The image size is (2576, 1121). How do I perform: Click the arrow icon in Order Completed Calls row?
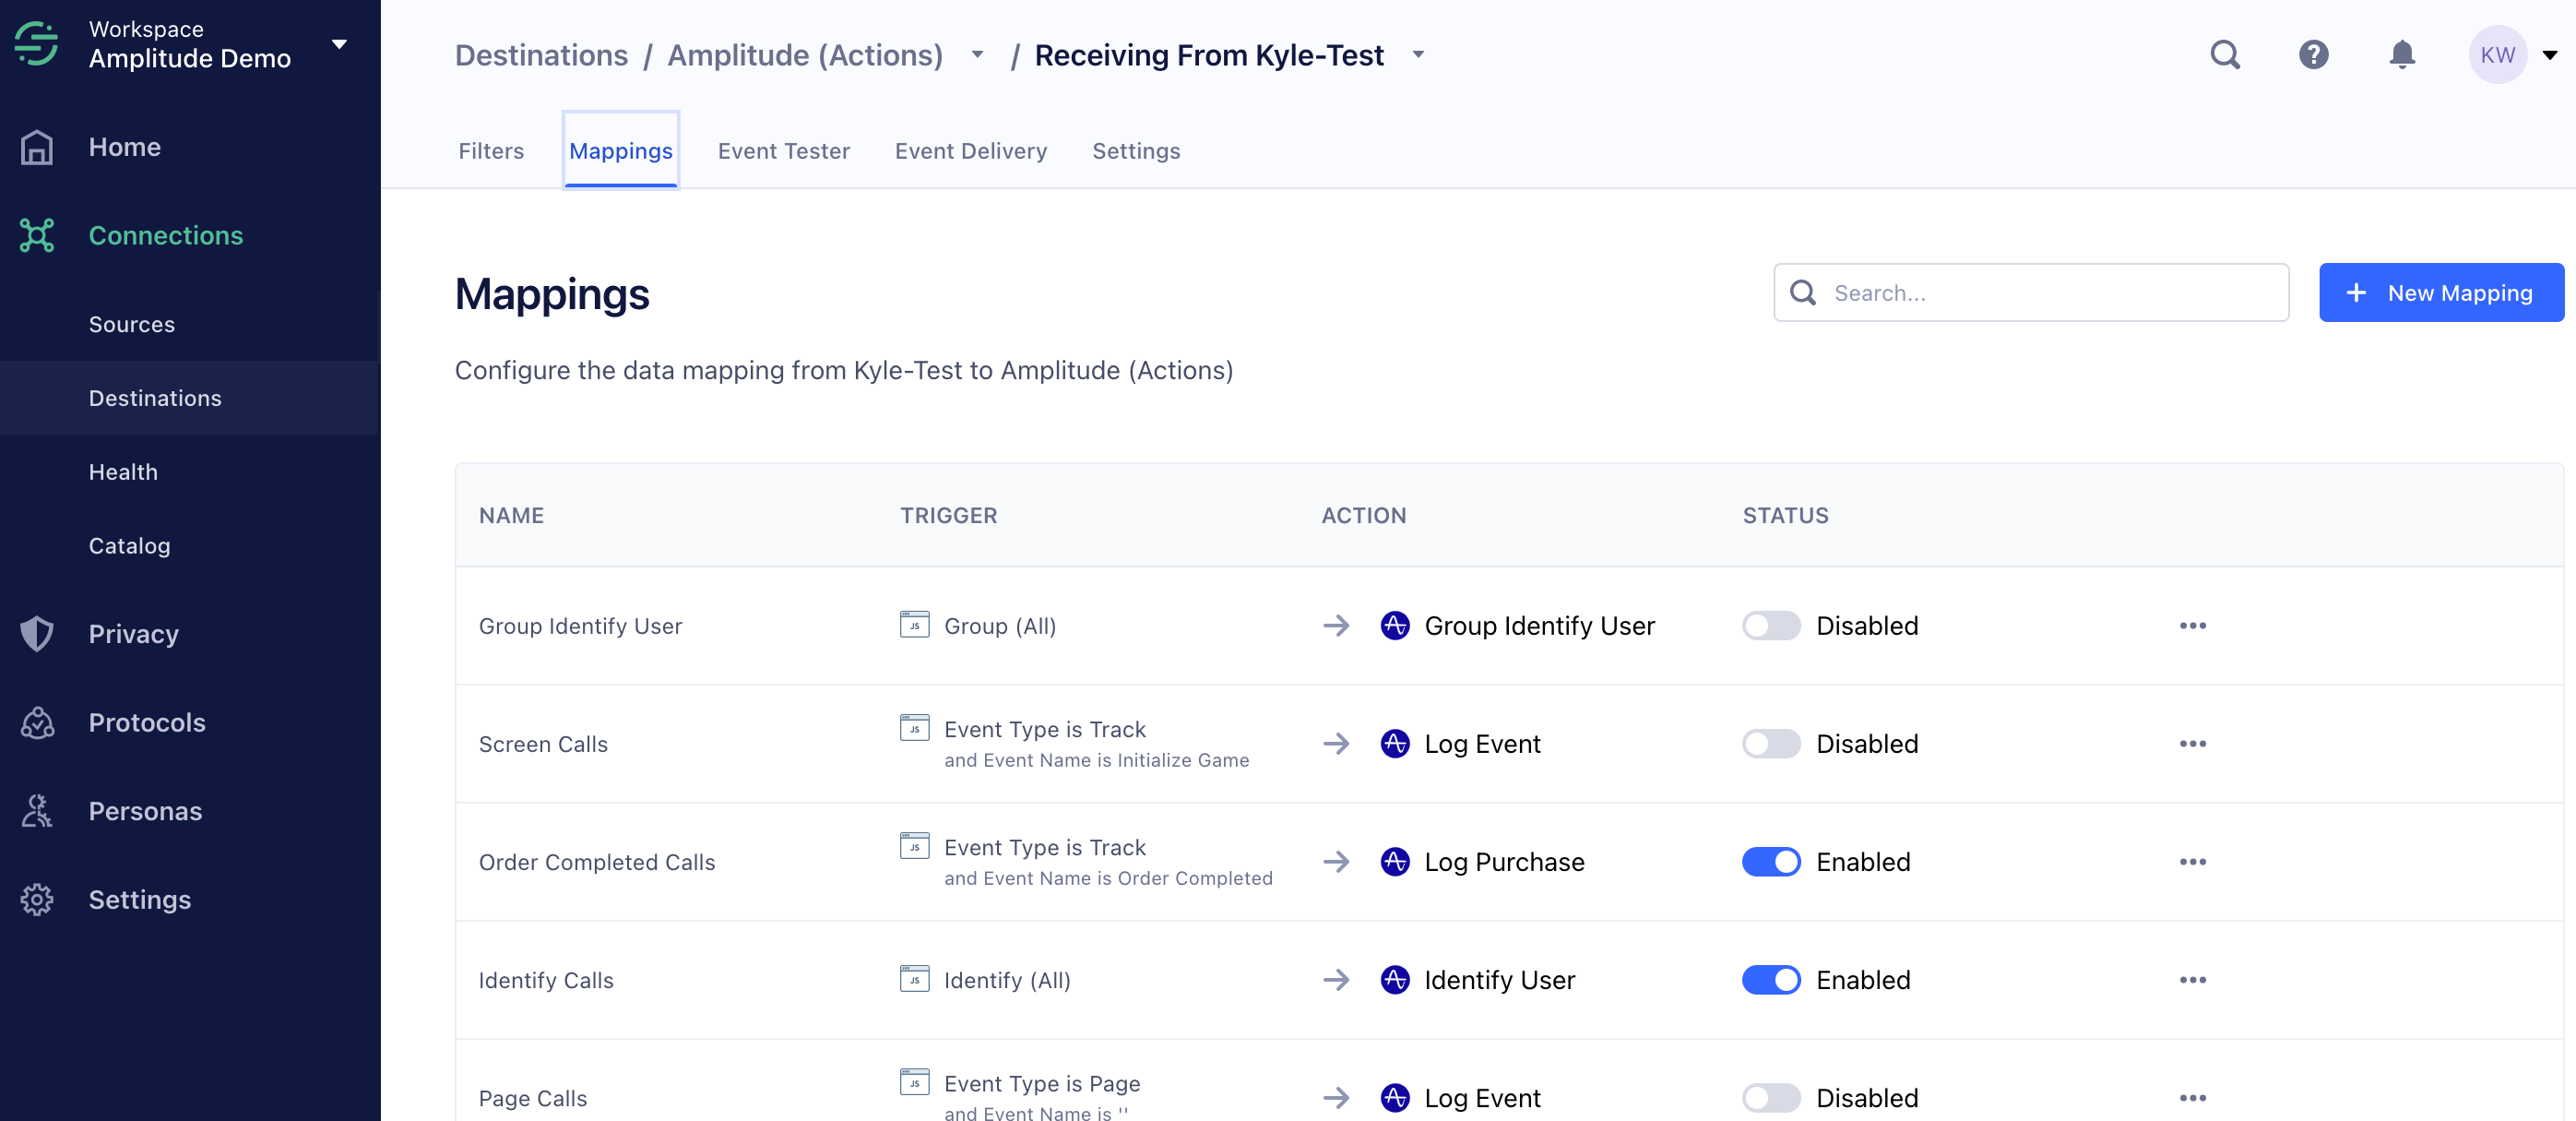coord(1336,861)
